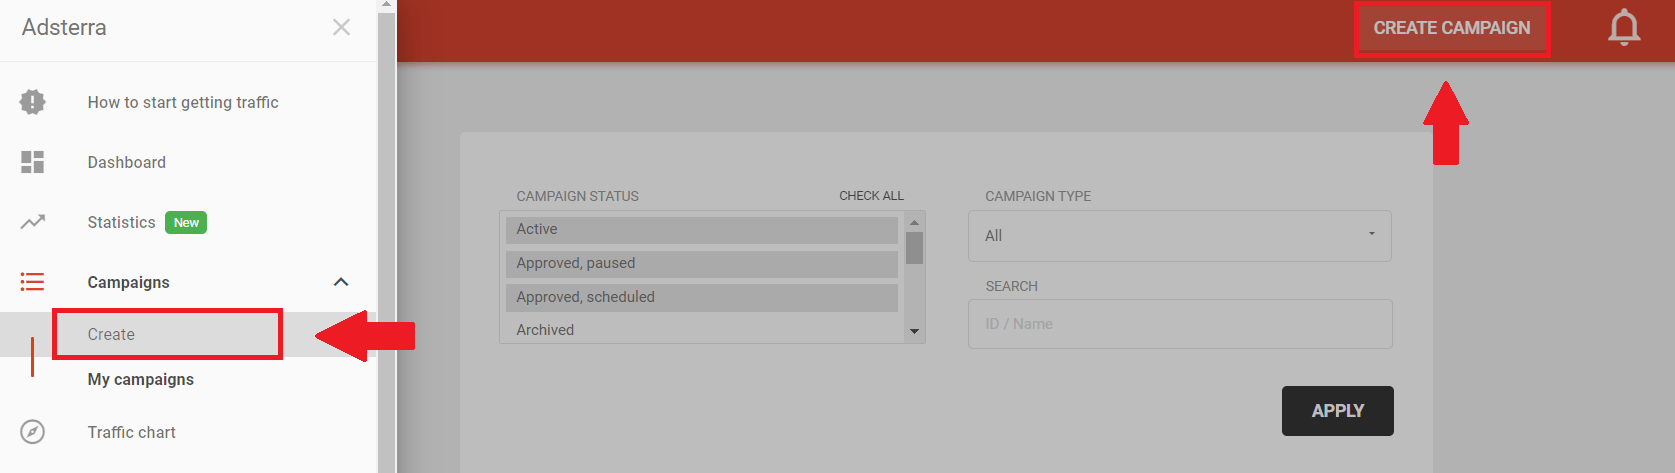Click the APPLY button

pyautogui.click(x=1338, y=411)
